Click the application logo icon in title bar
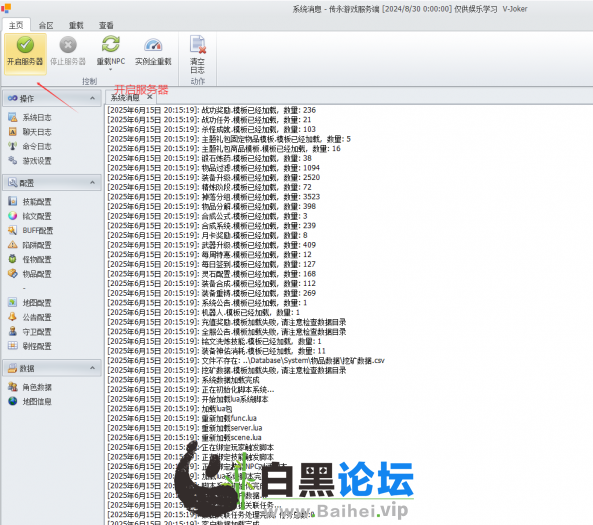Viewport: 593px width, 525px height. (x=6, y=8)
